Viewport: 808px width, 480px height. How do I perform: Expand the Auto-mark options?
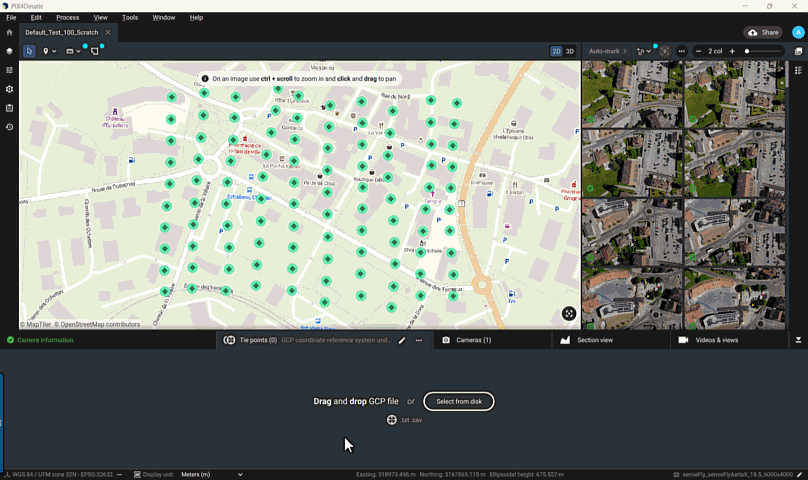point(626,51)
